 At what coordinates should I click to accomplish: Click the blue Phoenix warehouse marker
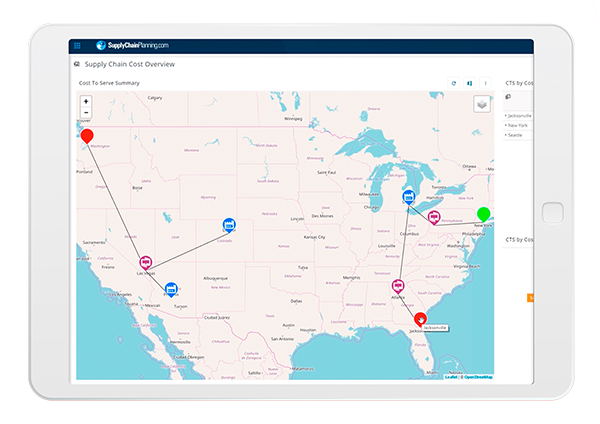point(171,289)
